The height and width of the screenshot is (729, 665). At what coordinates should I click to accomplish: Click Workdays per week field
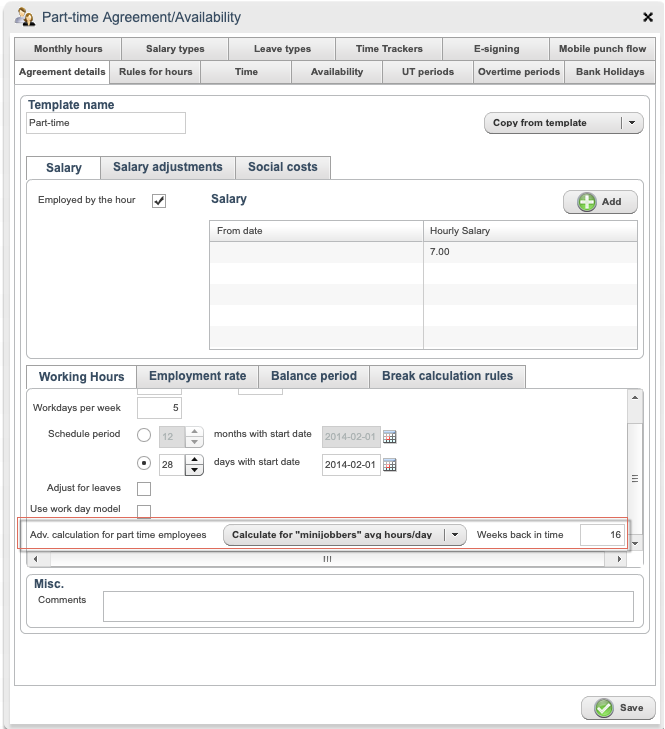[160, 408]
